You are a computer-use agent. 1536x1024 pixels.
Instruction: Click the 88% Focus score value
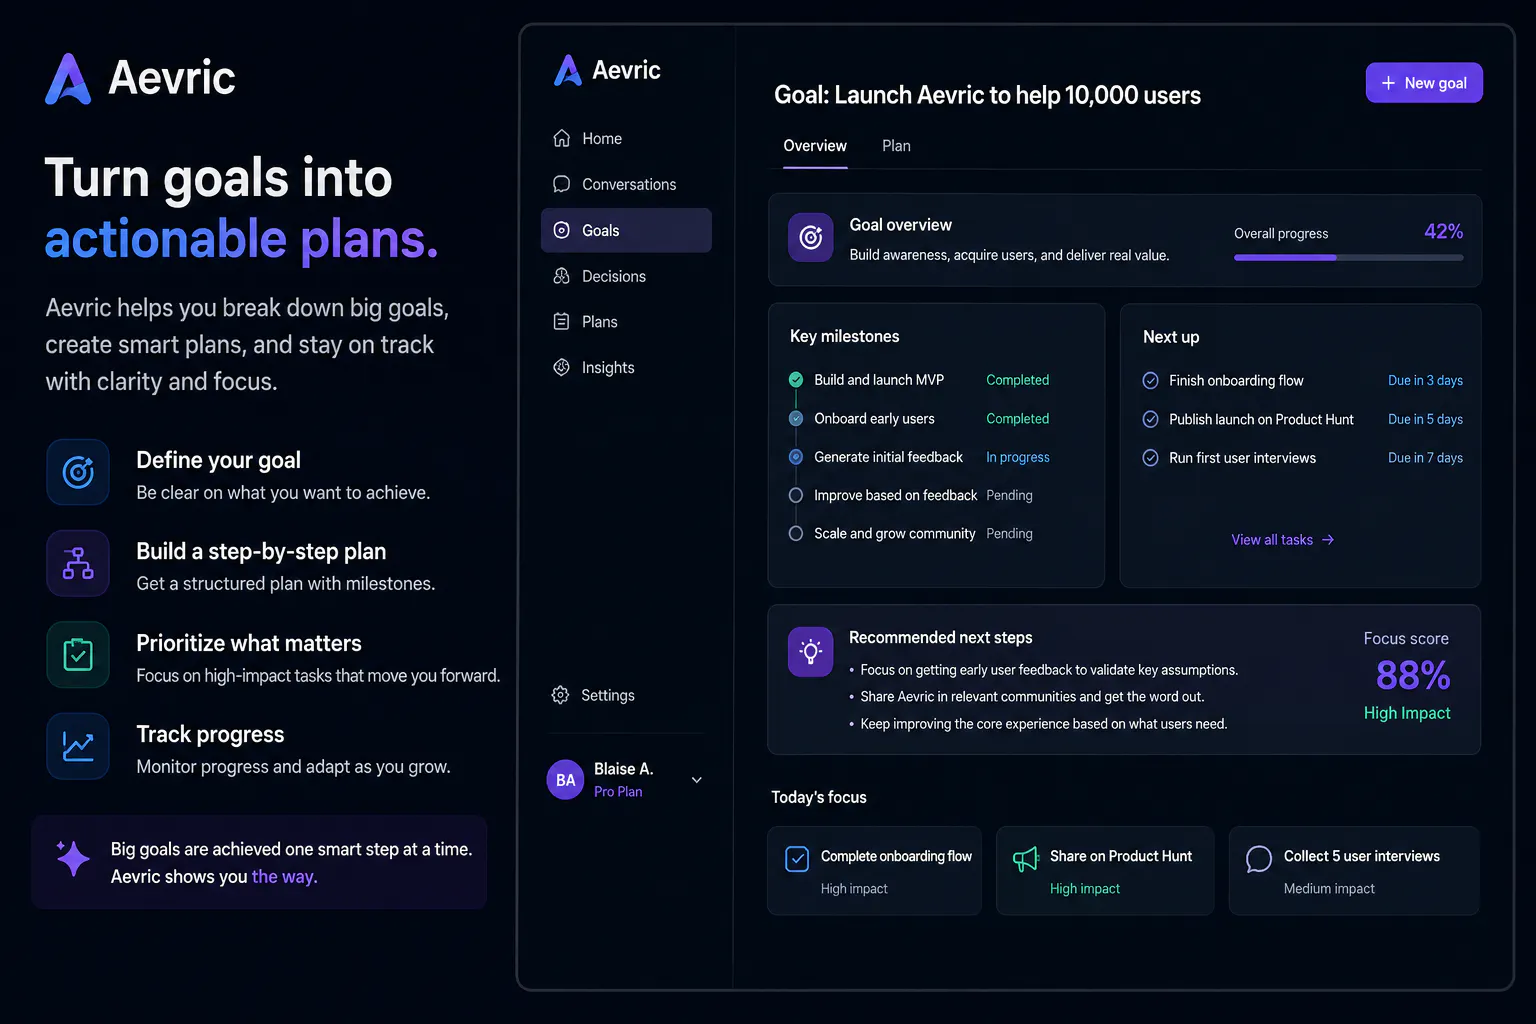click(1412, 677)
